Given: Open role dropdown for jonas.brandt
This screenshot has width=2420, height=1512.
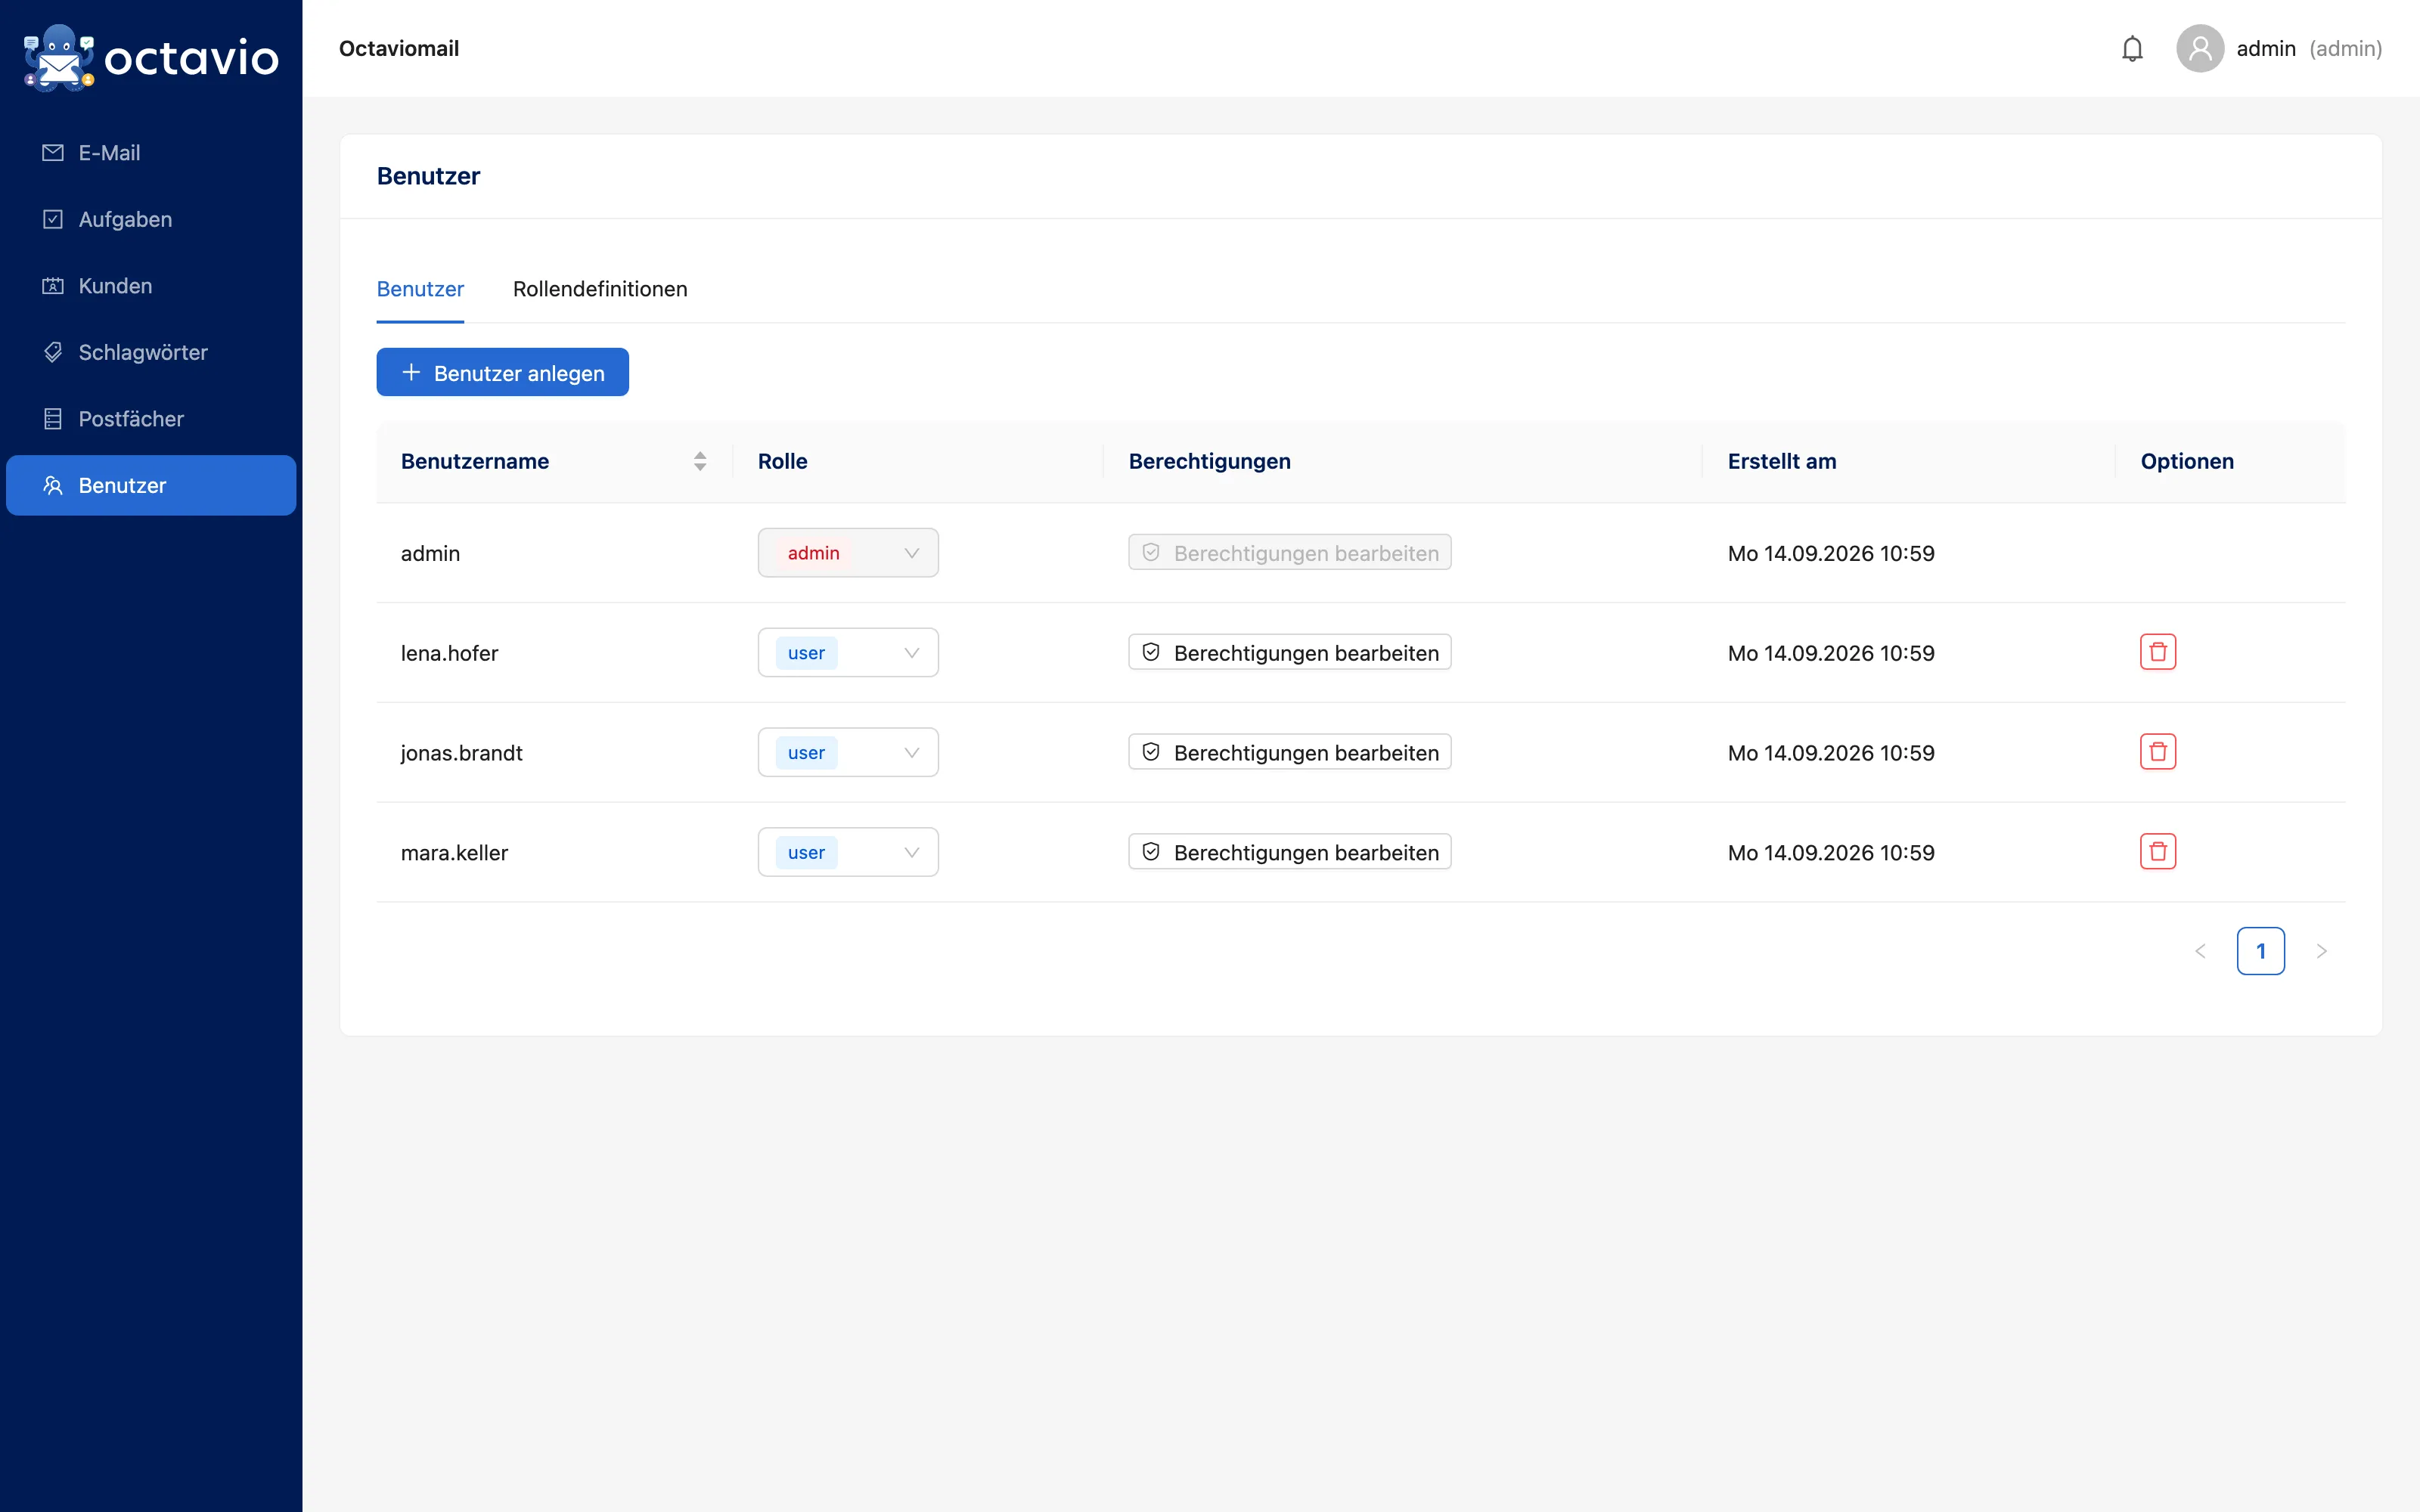Looking at the screenshot, I should (x=848, y=752).
